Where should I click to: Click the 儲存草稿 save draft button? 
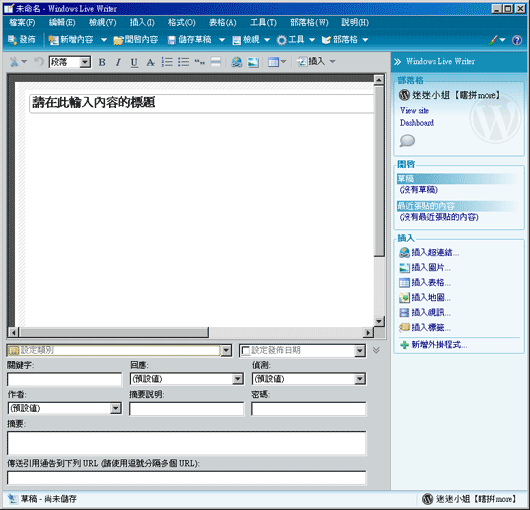(x=190, y=40)
